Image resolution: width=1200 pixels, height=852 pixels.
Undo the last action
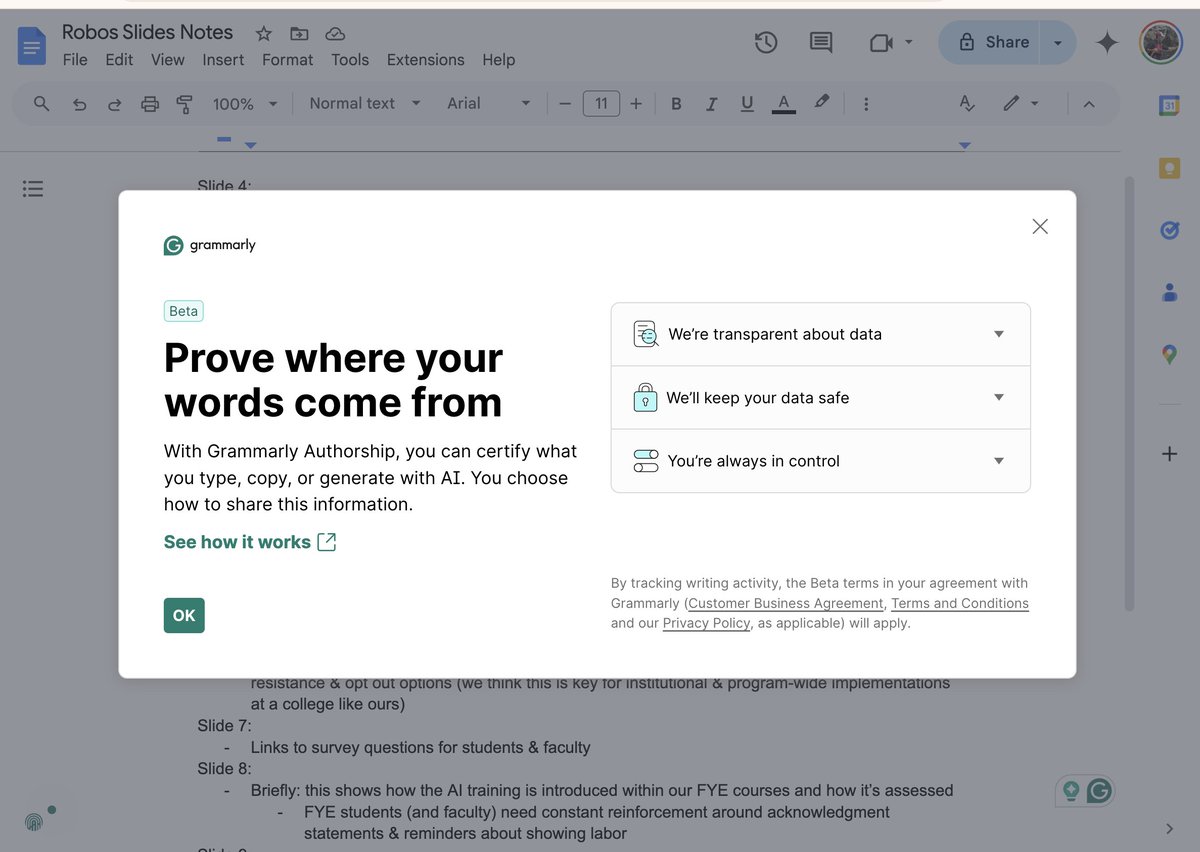(x=80, y=104)
